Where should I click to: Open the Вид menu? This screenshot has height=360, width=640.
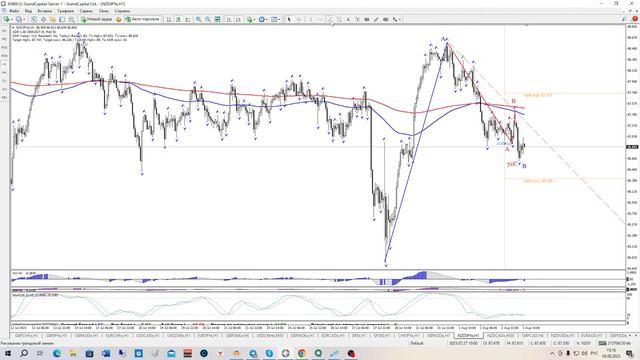point(28,11)
